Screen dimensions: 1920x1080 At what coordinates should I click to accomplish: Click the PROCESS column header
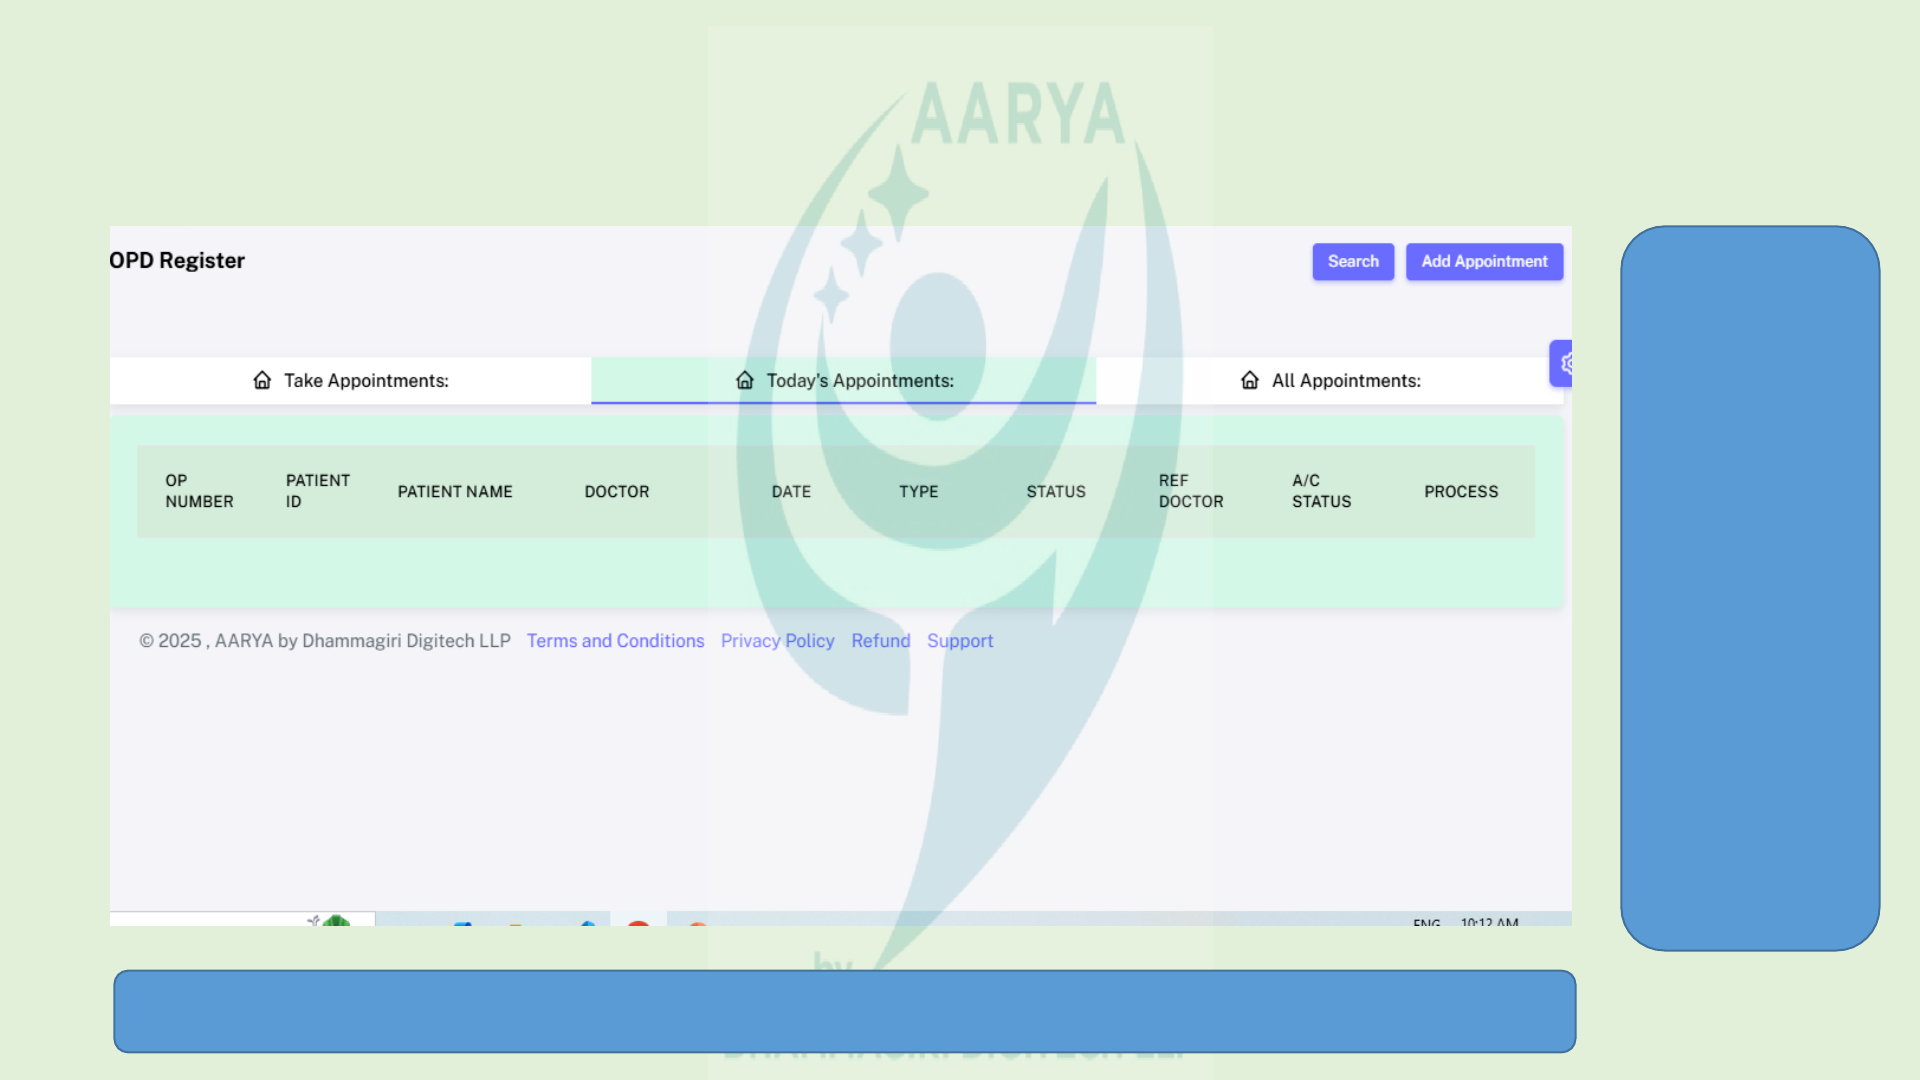point(1460,492)
